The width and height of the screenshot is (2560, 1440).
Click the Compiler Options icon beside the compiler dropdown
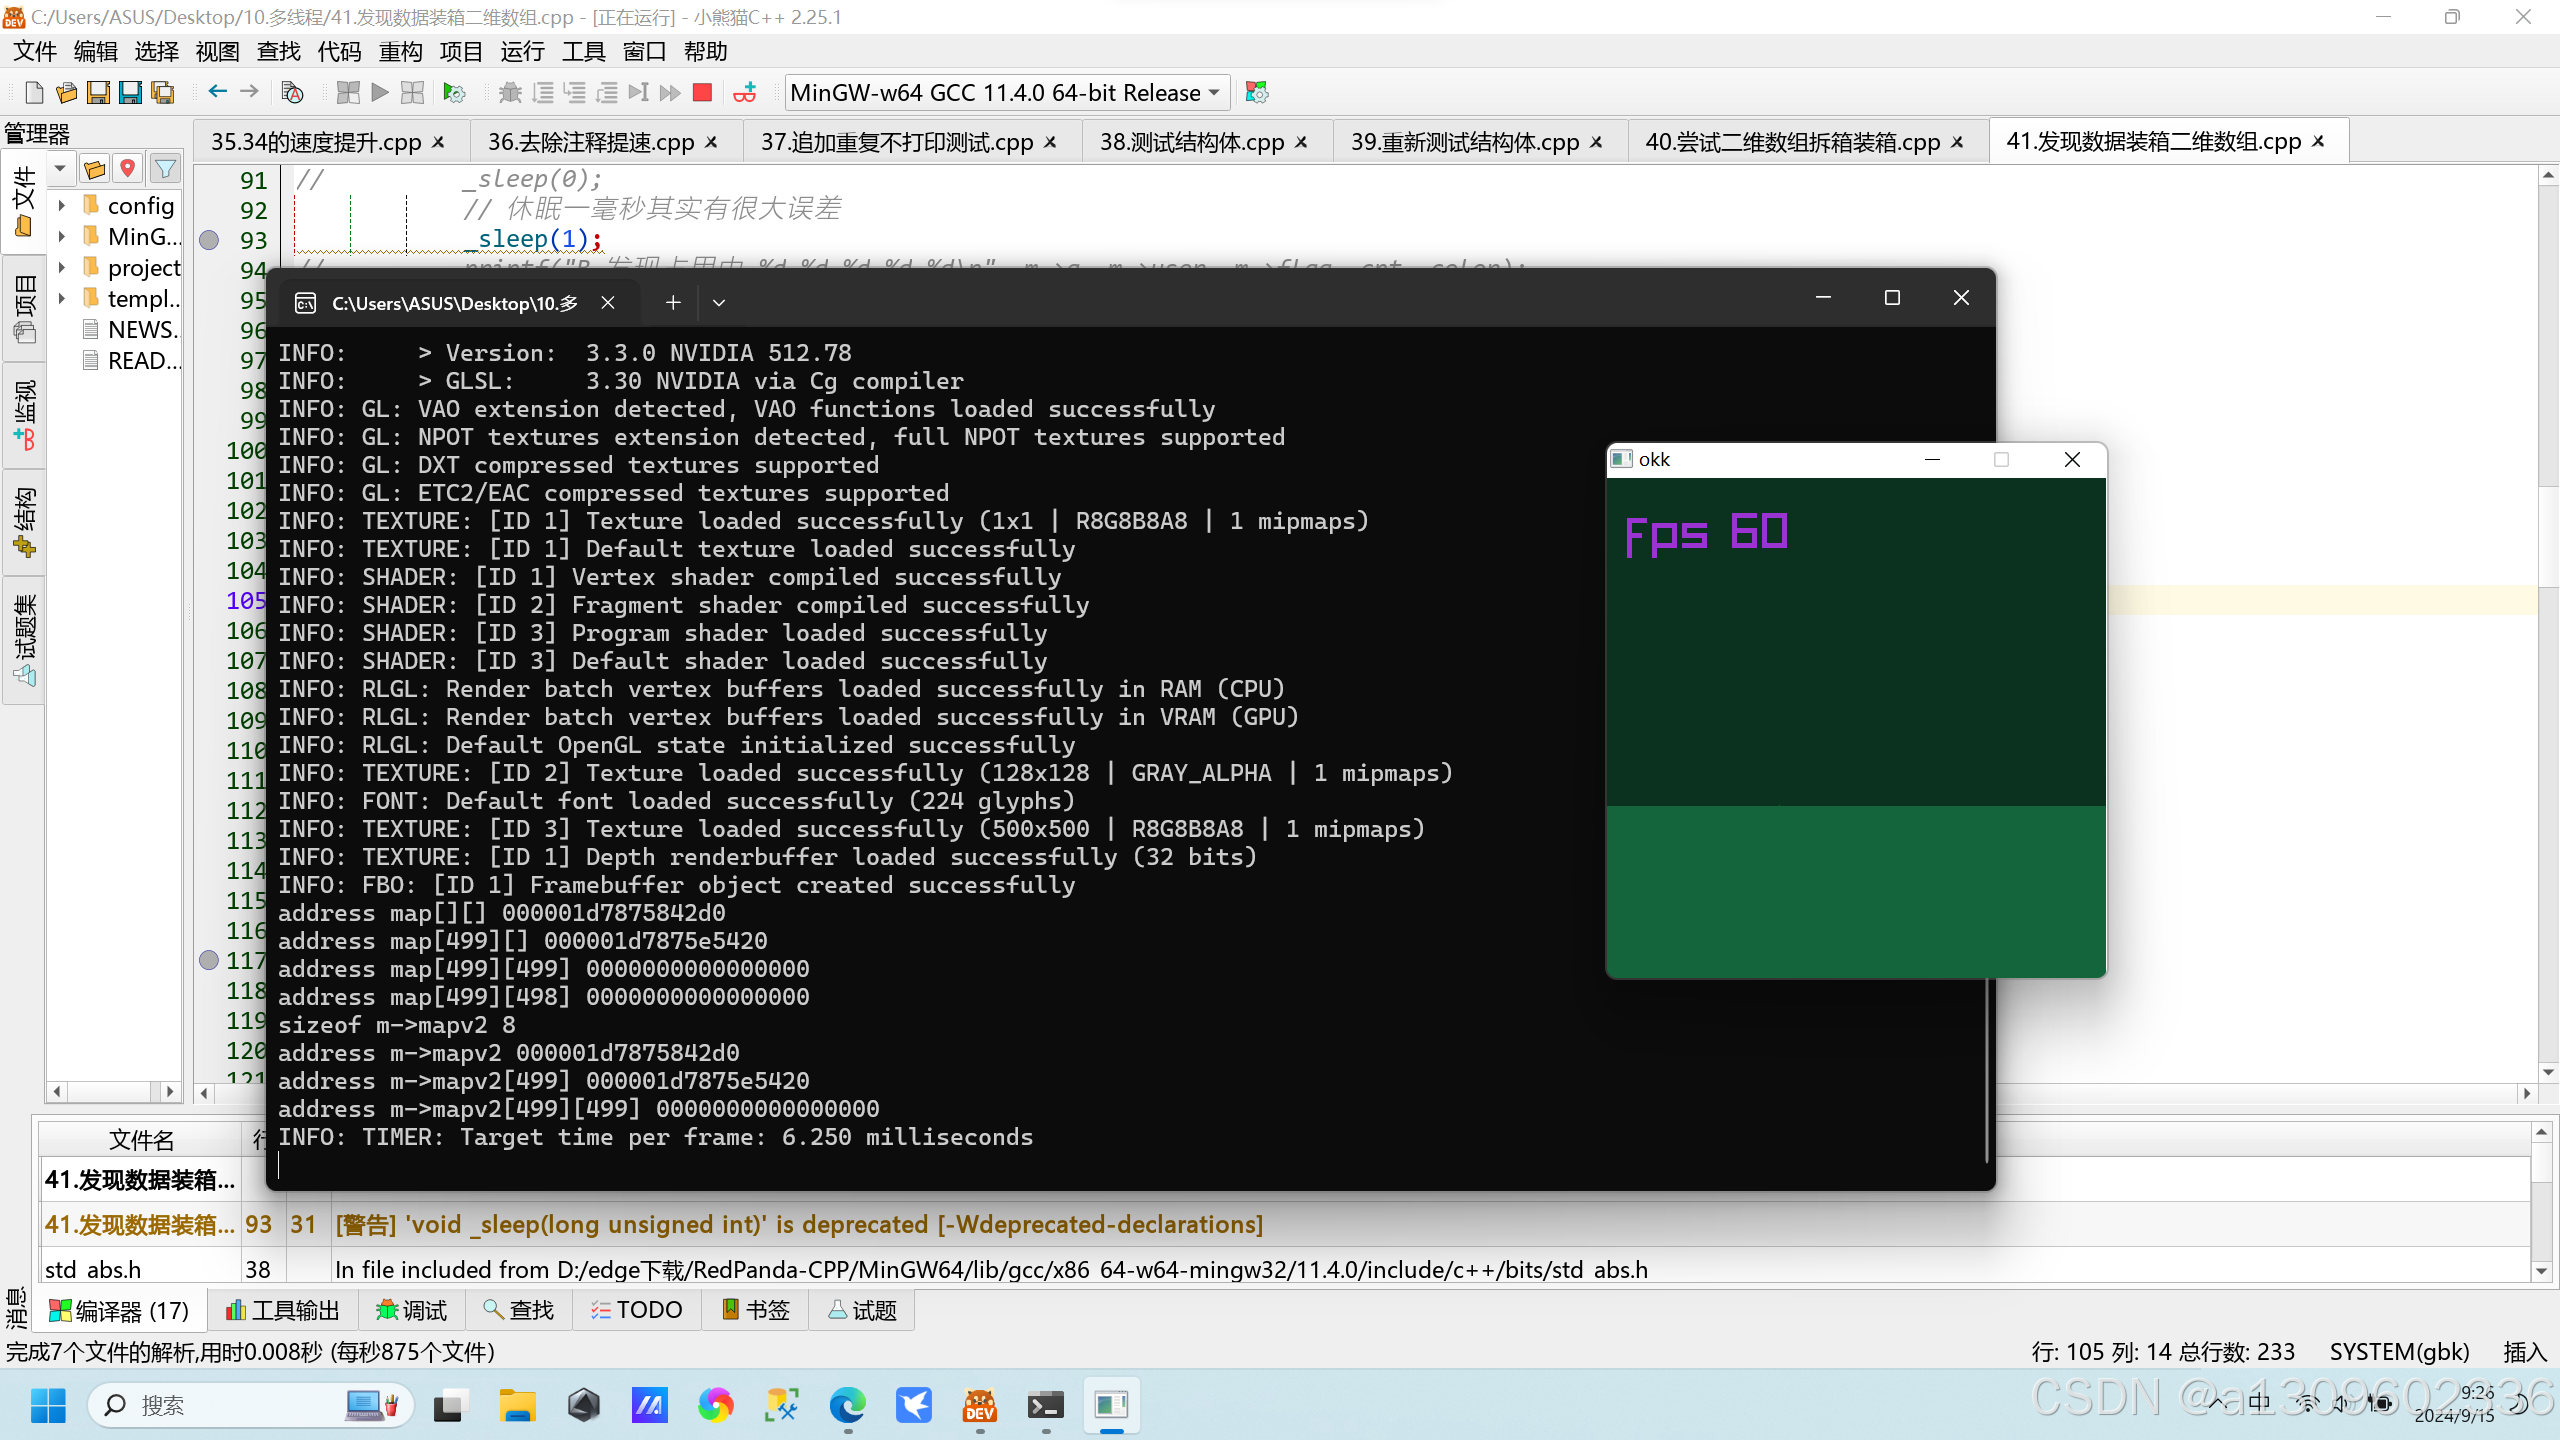[1257, 93]
